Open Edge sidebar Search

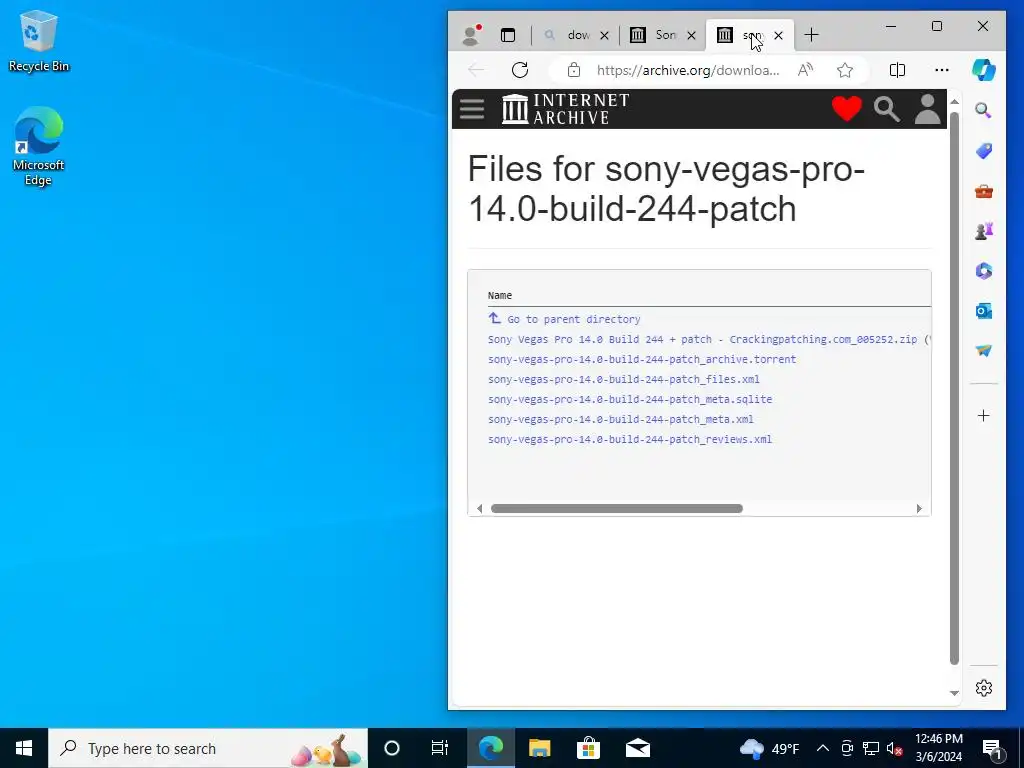[x=984, y=110]
